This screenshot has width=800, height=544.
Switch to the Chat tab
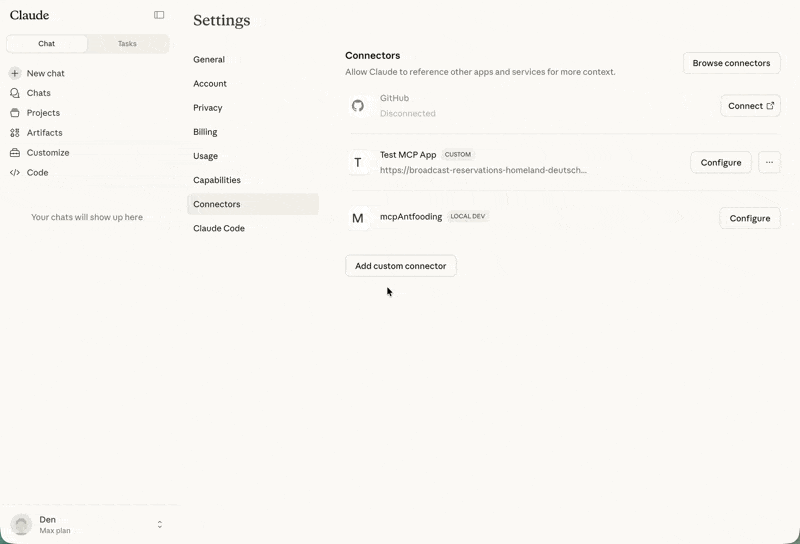[x=46, y=43]
